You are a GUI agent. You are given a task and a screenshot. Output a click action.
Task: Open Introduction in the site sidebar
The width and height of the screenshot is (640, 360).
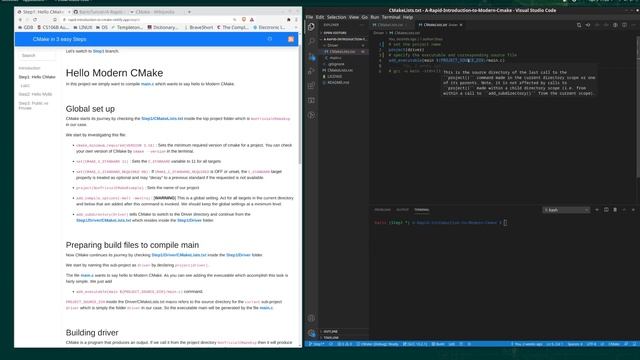[x=29, y=68]
